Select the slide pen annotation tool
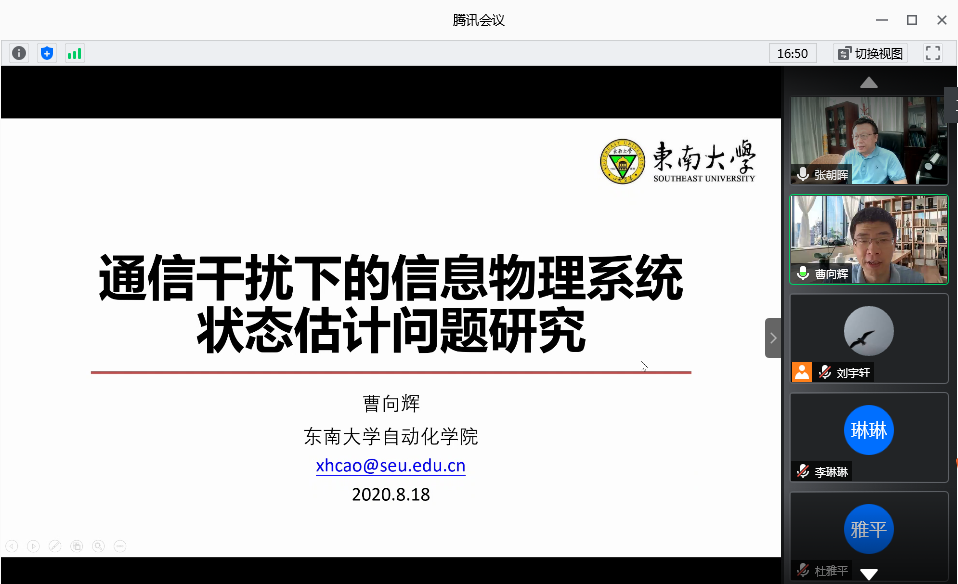The width and height of the screenshot is (958, 584). [55, 546]
